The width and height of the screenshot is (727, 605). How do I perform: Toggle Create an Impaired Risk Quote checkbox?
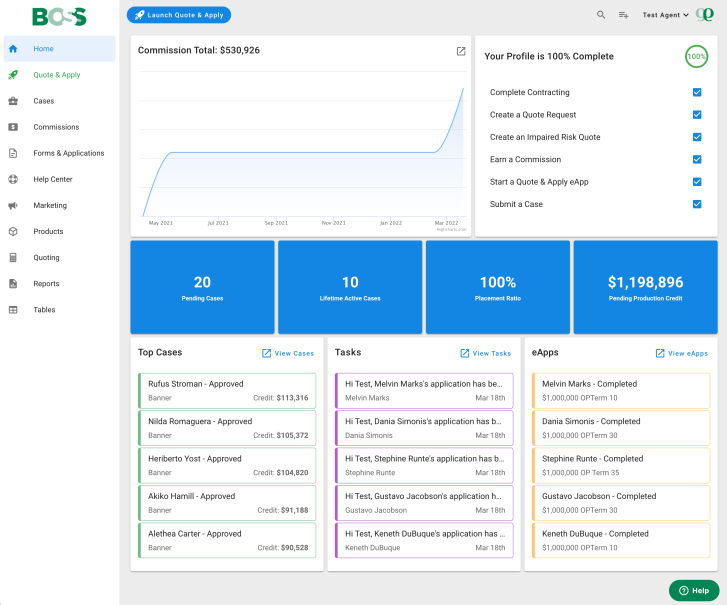pyautogui.click(x=697, y=137)
